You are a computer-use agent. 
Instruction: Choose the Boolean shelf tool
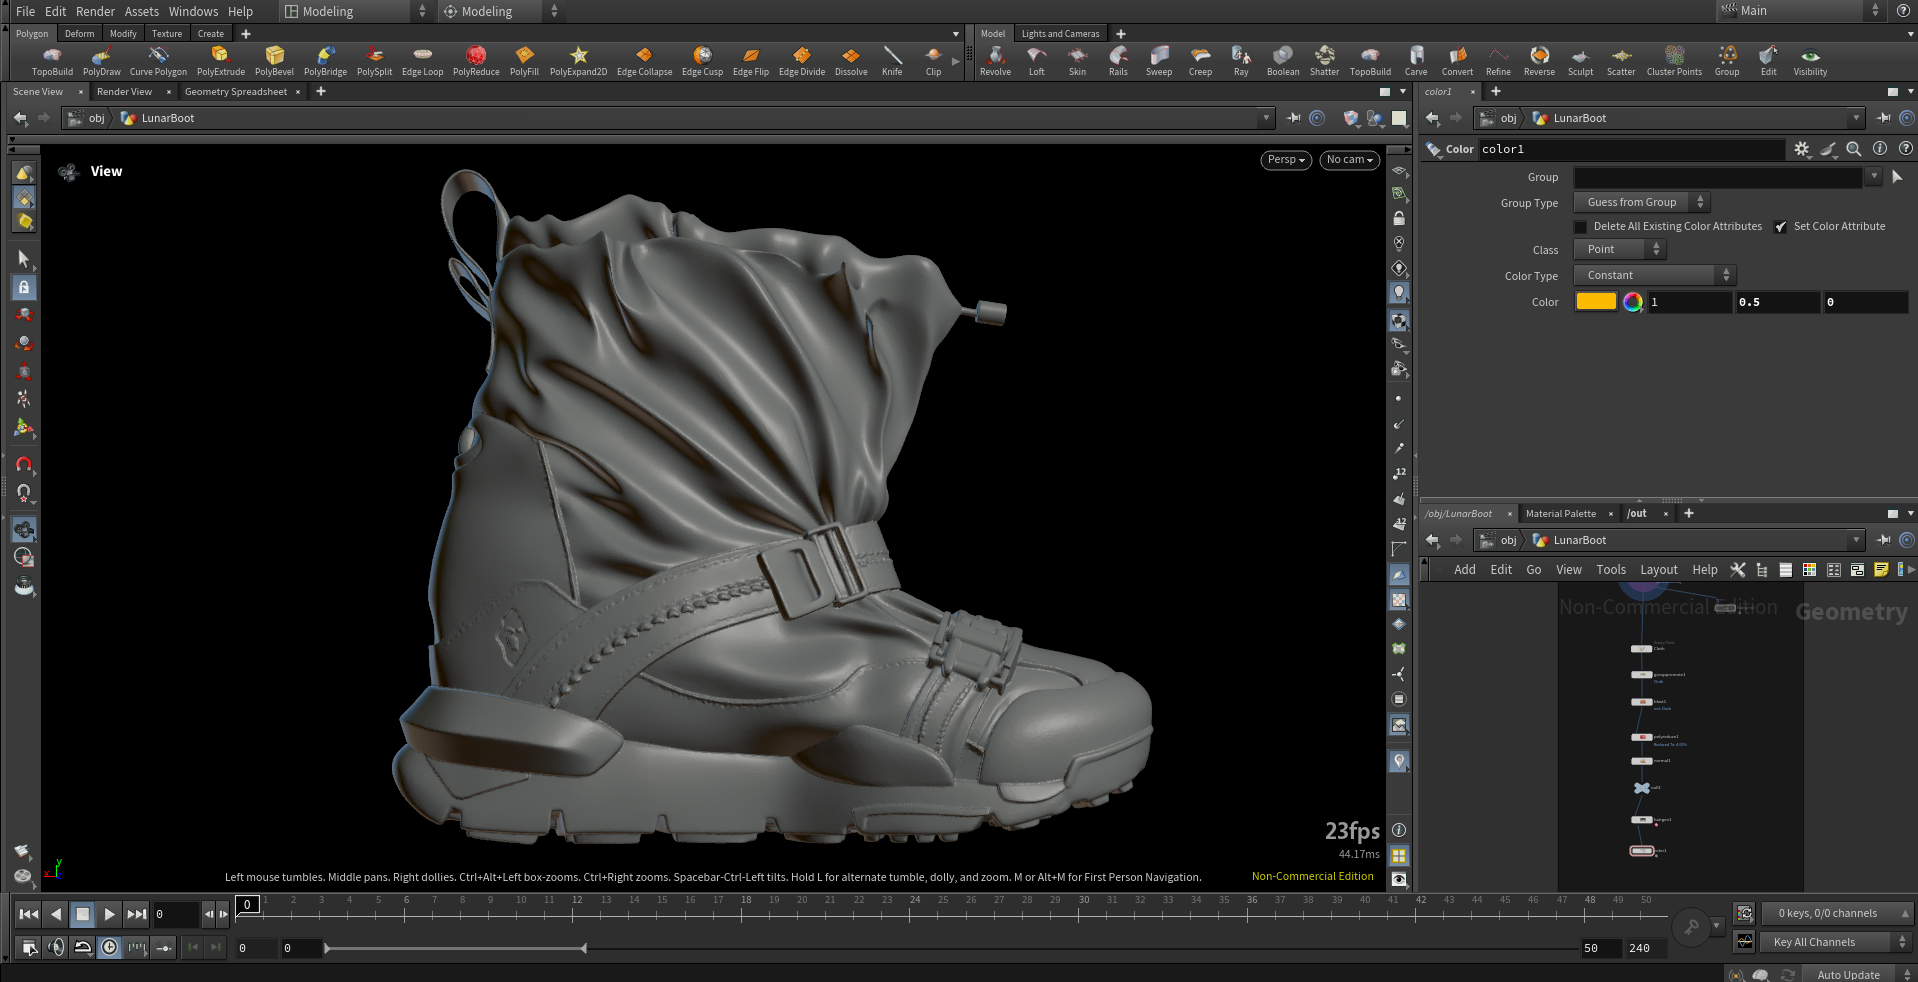[x=1282, y=60]
